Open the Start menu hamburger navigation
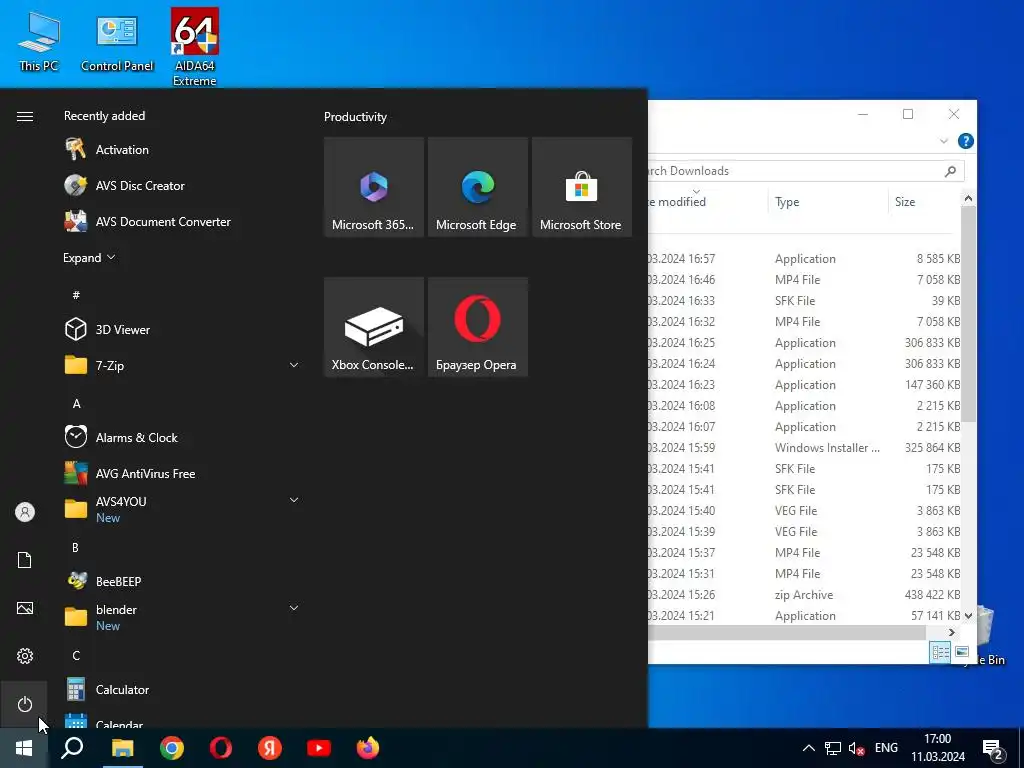The height and width of the screenshot is (768, 1024). 25,116
